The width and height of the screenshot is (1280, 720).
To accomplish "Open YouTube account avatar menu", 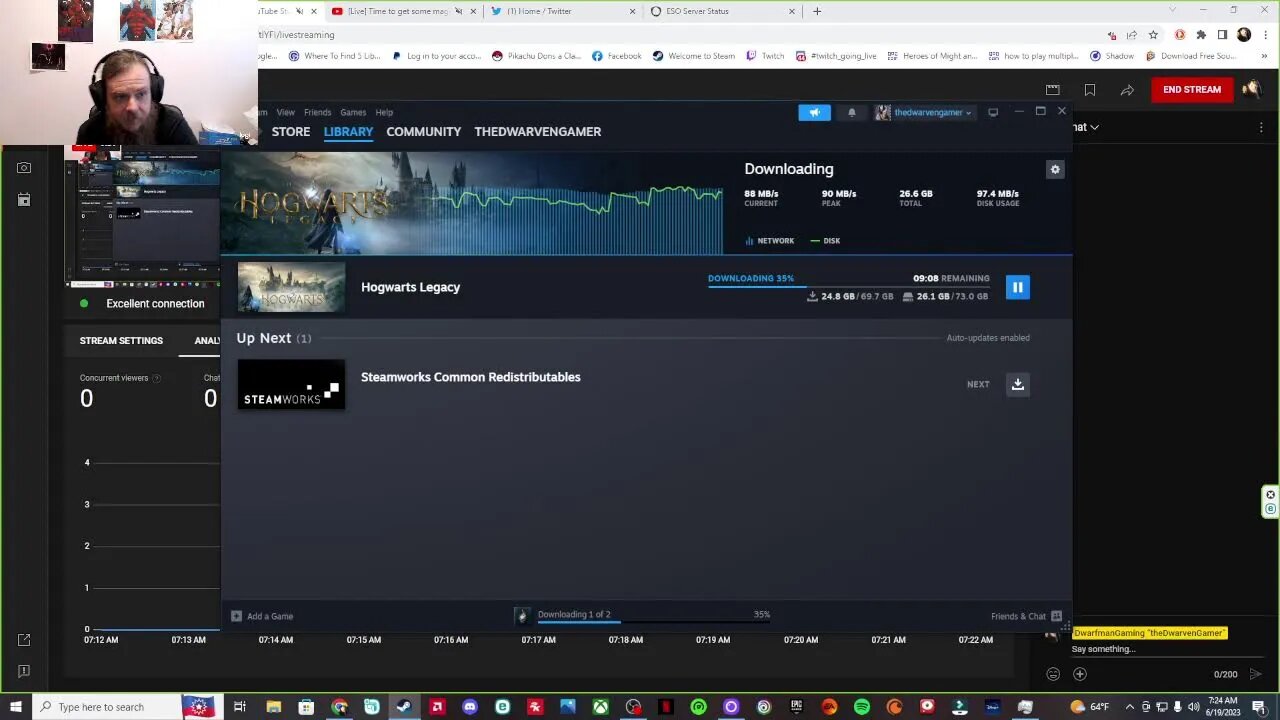I will tap(1252, 89).
